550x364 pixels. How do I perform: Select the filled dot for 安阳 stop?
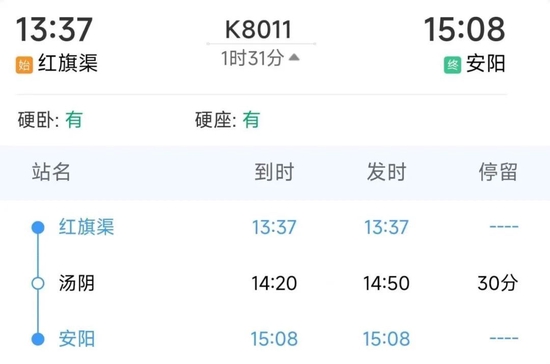(x=38, y=339)
